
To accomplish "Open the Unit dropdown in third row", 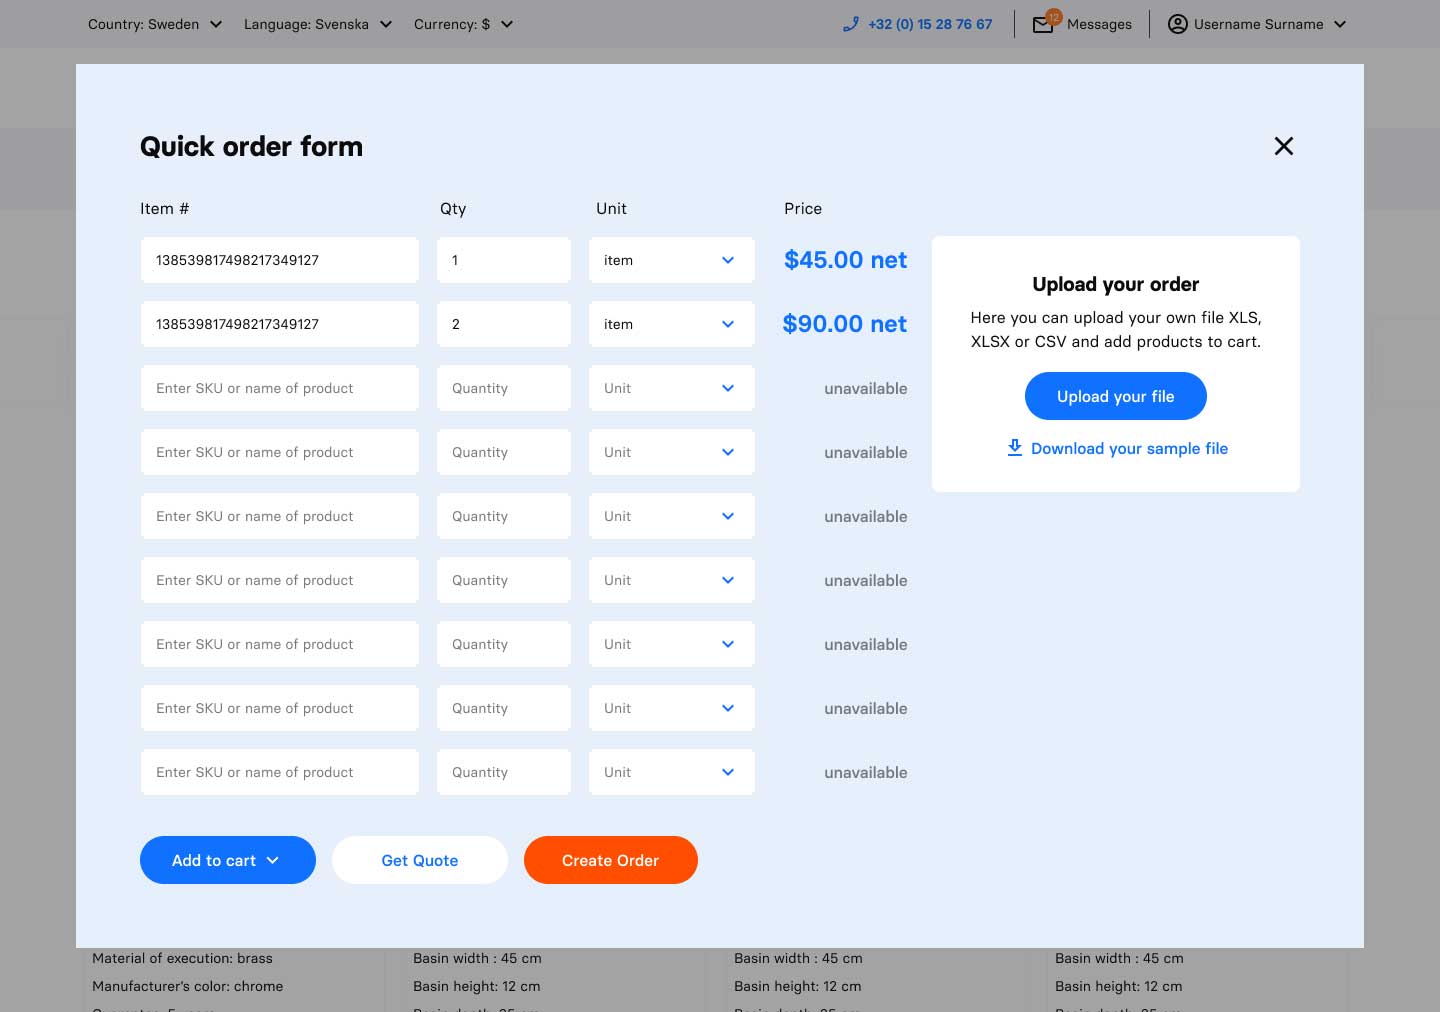I will tap(672, 388).
